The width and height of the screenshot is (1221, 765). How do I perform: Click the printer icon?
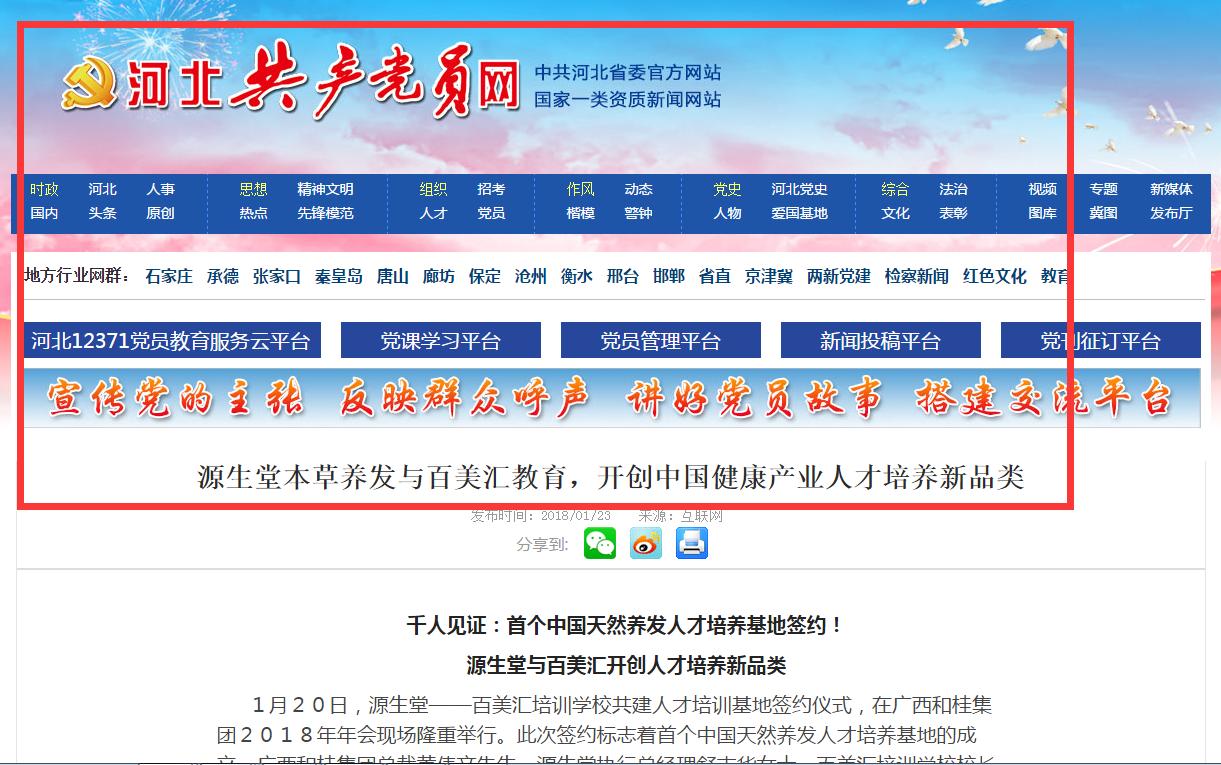coord(692,543)
